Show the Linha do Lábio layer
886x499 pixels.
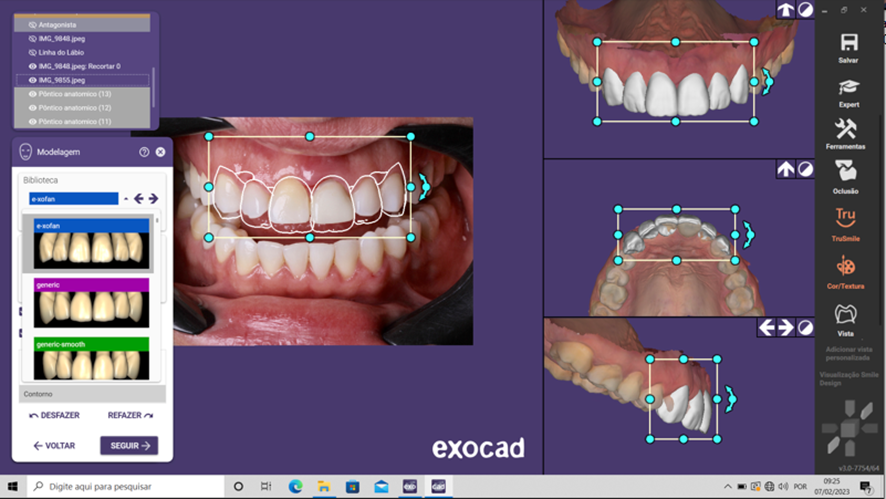(x=32, y=52)
